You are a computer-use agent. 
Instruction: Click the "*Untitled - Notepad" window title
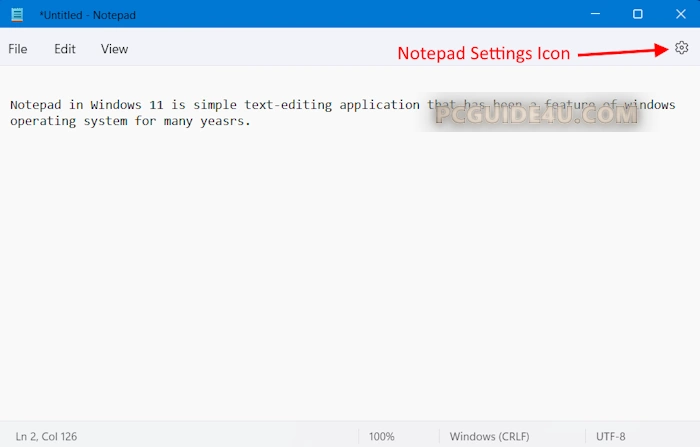point(87,15)
